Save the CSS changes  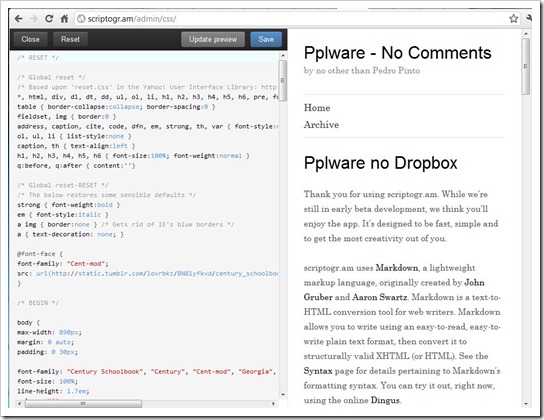point(266,39)
